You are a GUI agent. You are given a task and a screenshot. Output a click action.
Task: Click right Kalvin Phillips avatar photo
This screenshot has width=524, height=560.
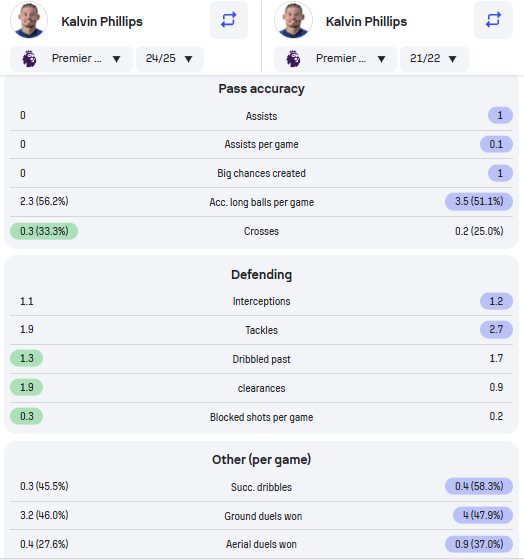click(x=293, y=20)
